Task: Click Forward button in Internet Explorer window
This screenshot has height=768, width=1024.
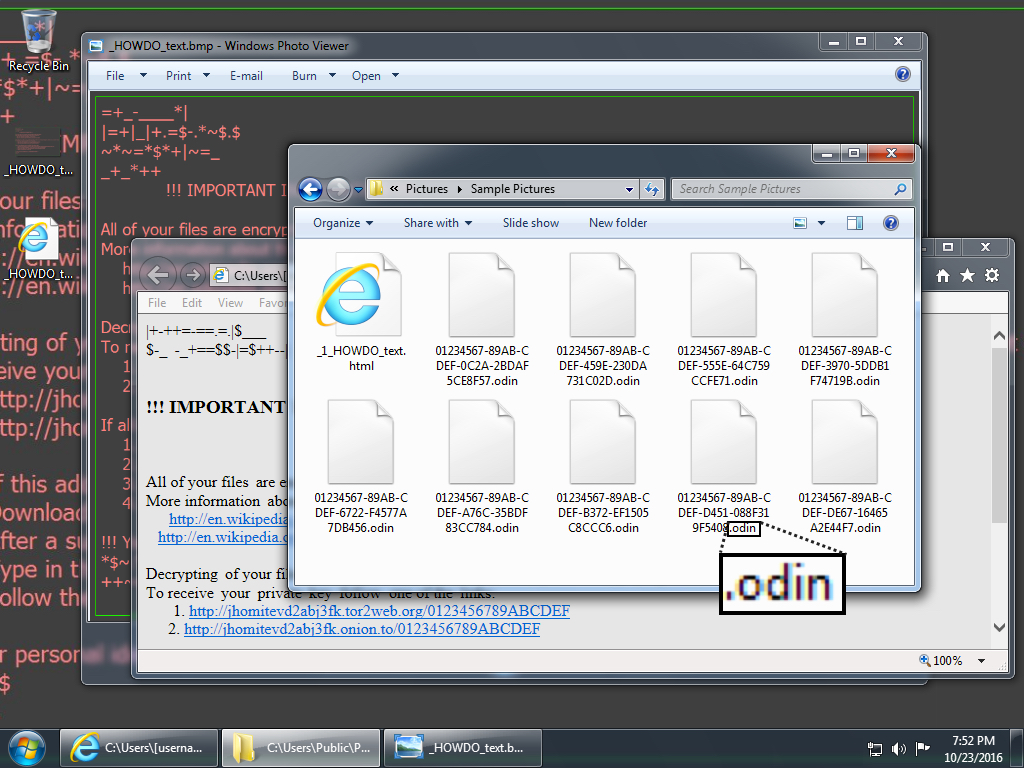Action: [192, 275]
